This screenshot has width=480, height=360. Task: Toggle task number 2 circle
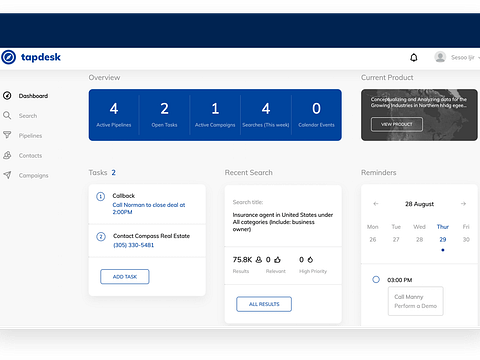click(101, 237)
